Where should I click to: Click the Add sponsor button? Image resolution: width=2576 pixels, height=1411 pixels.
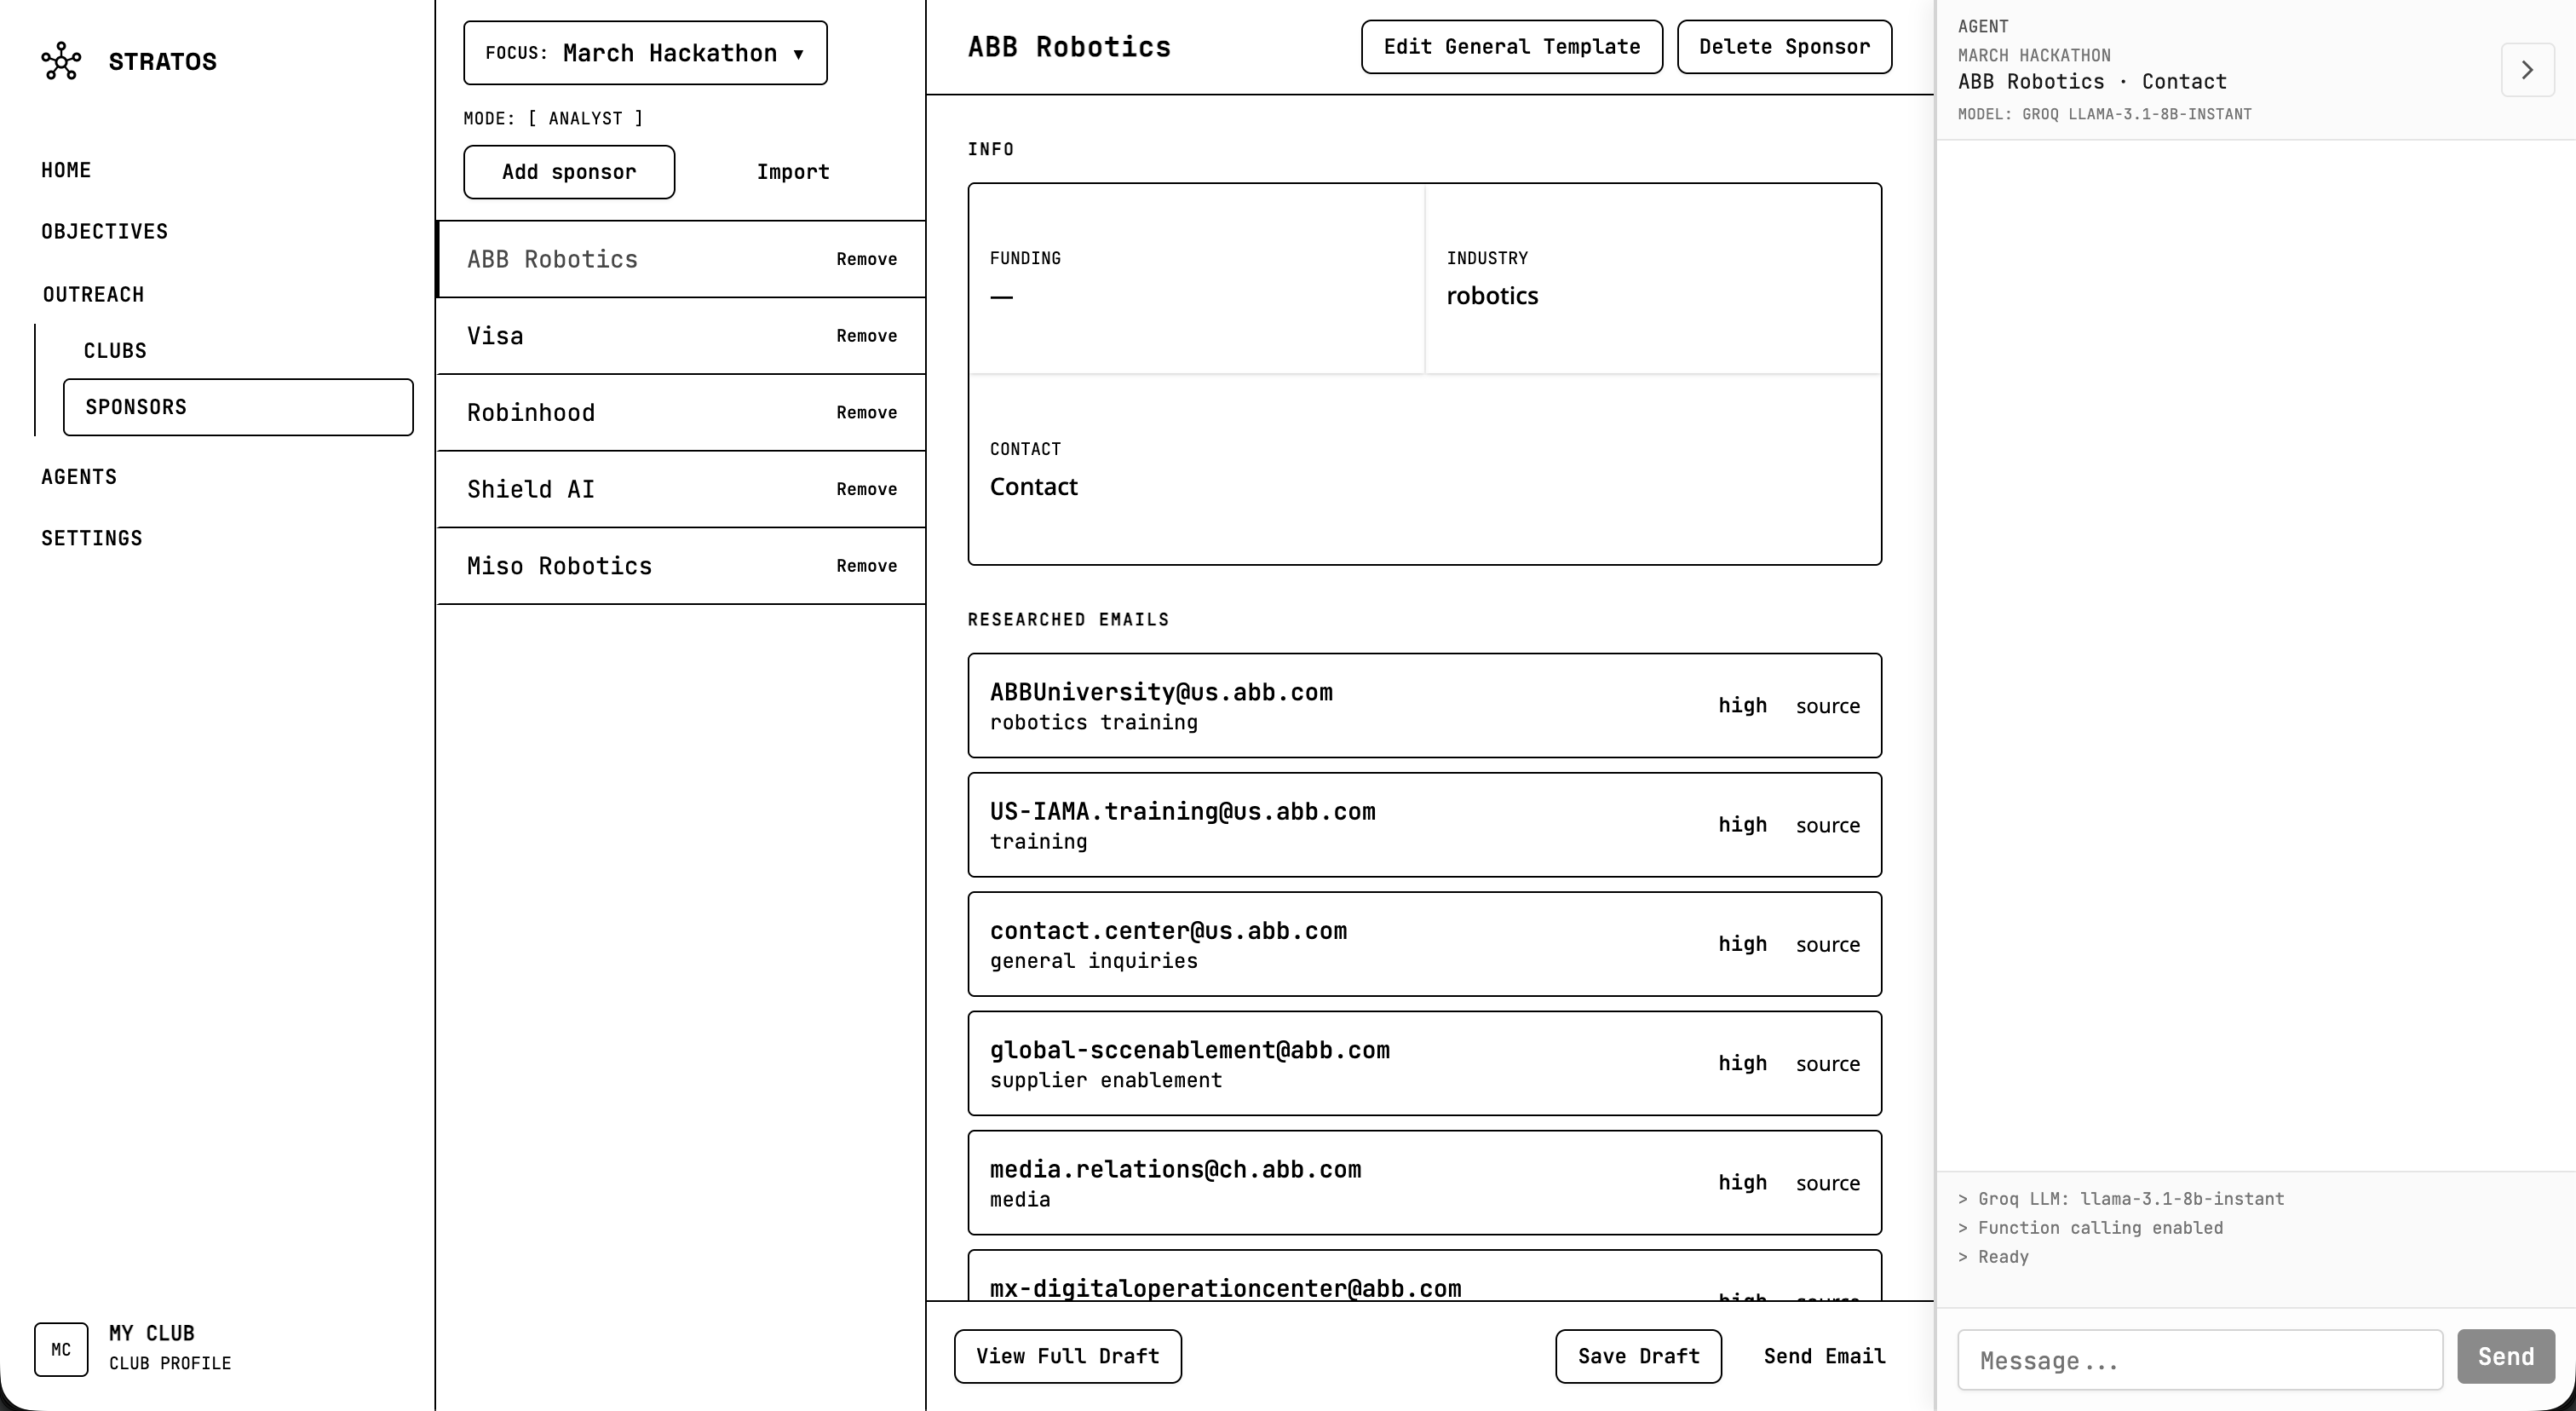tap(569, 172)
